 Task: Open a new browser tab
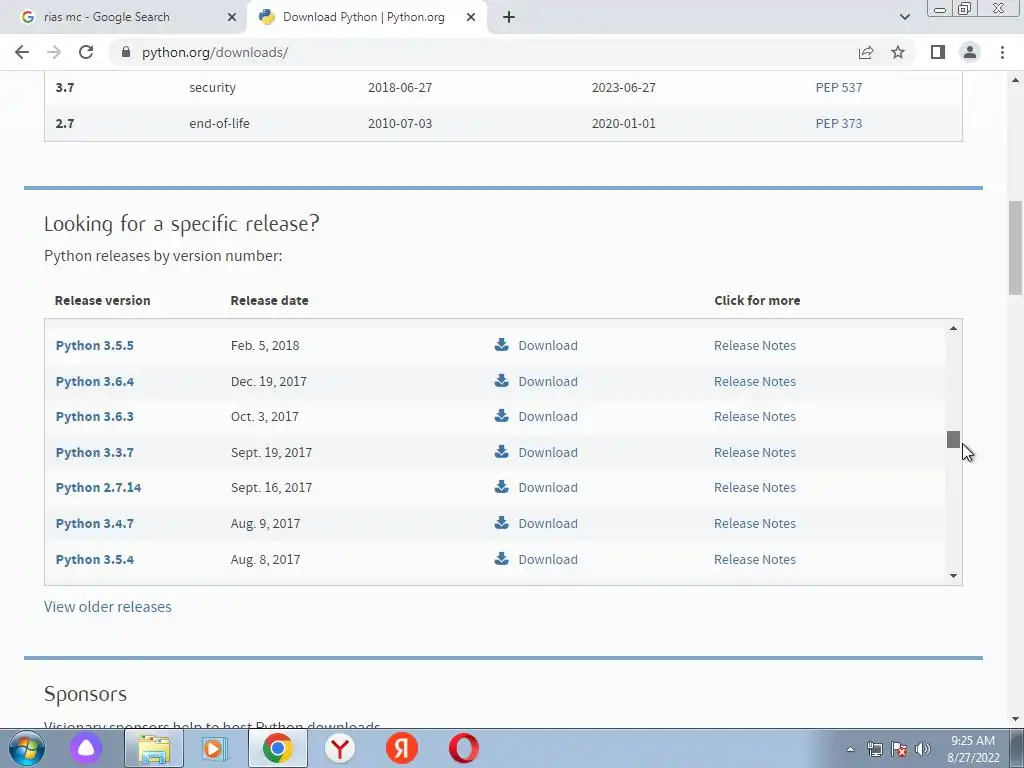pyautogui.click(x=509, y=17)
